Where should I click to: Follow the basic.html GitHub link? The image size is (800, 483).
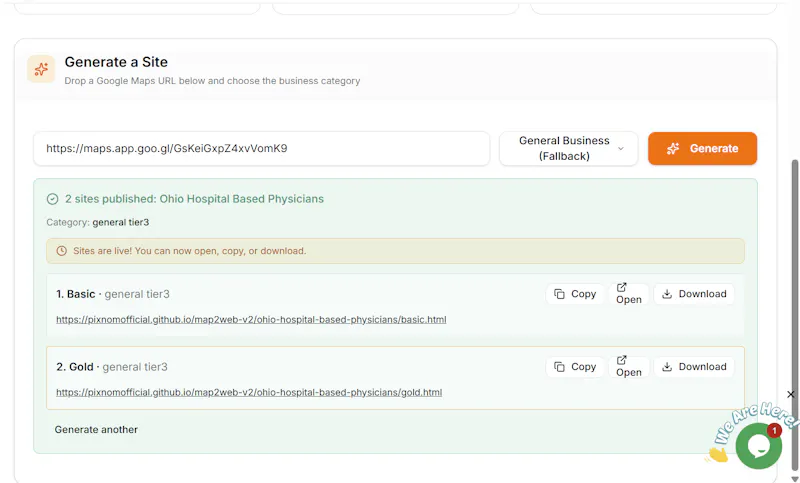(x=251, y=320)
